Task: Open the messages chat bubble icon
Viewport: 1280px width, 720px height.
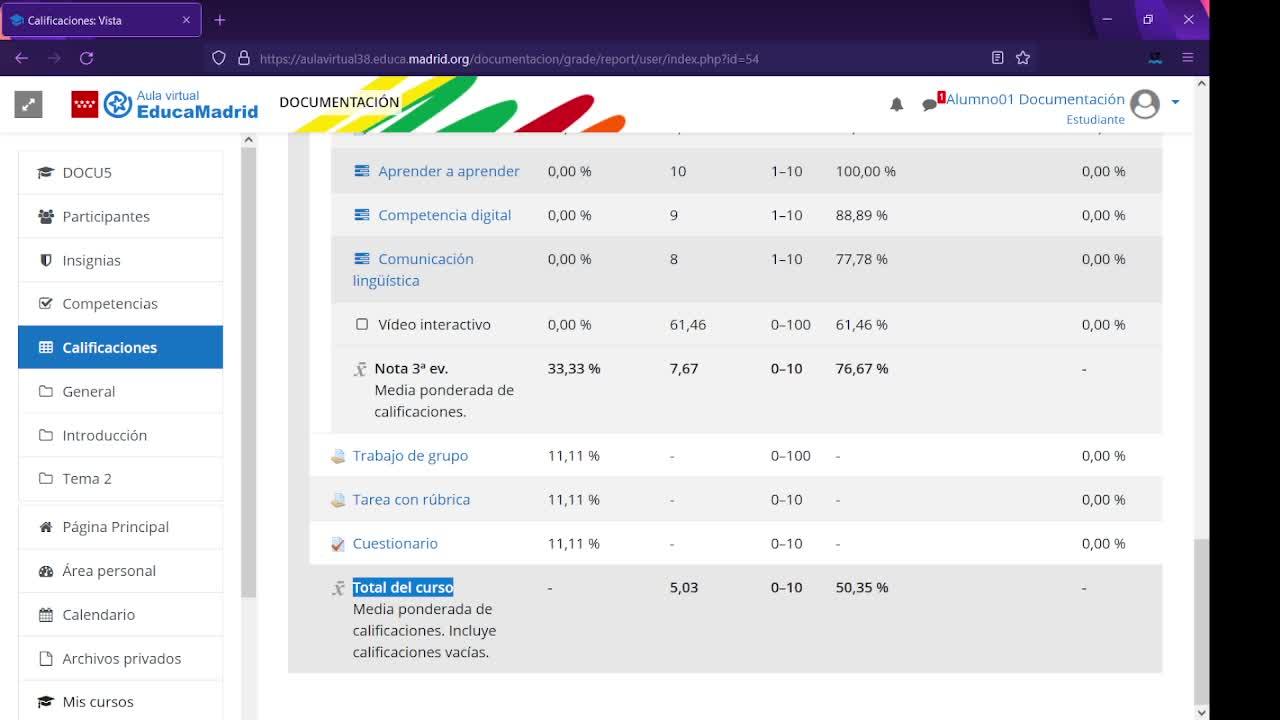Action: click(930, 104)
